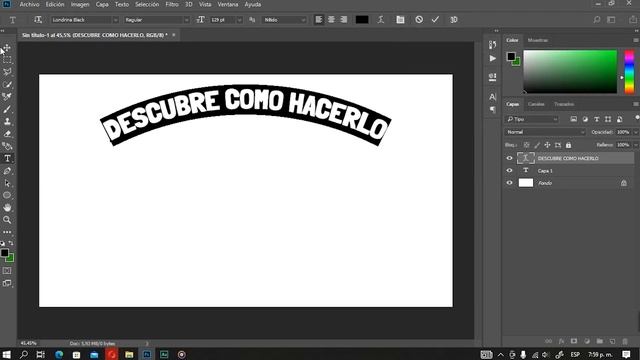Select the Hand tool
The width and height of the screenshot is (640, 360).
tap(7, 208)
